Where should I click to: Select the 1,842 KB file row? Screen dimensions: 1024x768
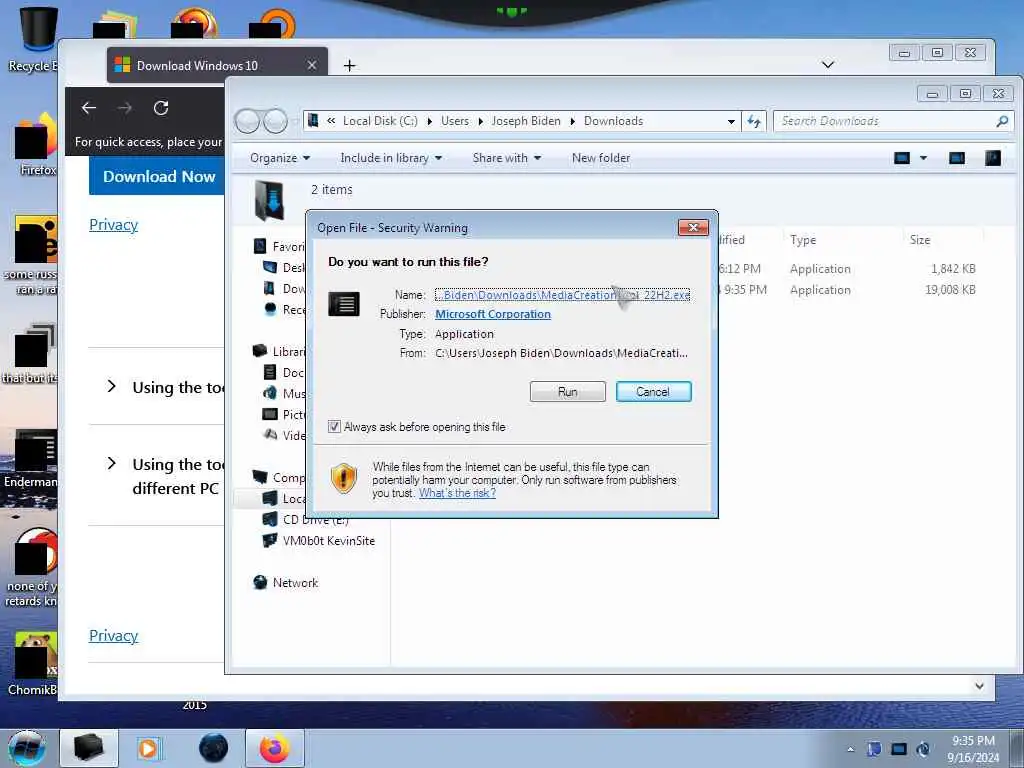(849, 269)
